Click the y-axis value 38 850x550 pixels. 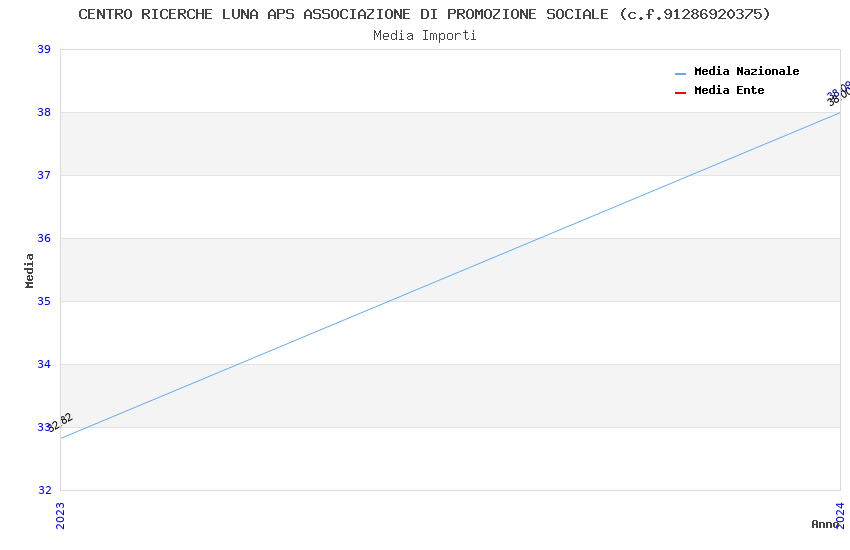pyautogui.click(x=44, y=112)
